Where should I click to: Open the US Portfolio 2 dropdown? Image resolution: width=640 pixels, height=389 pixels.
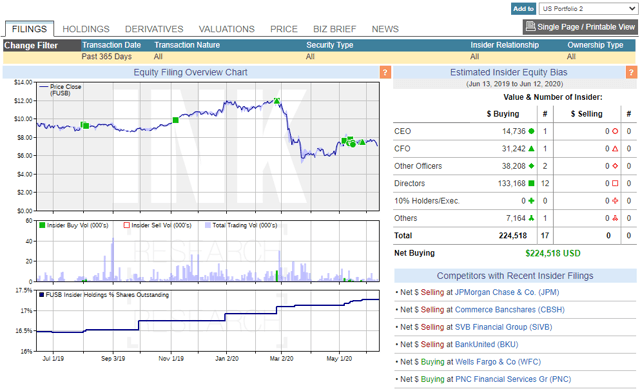coord(588,9)
